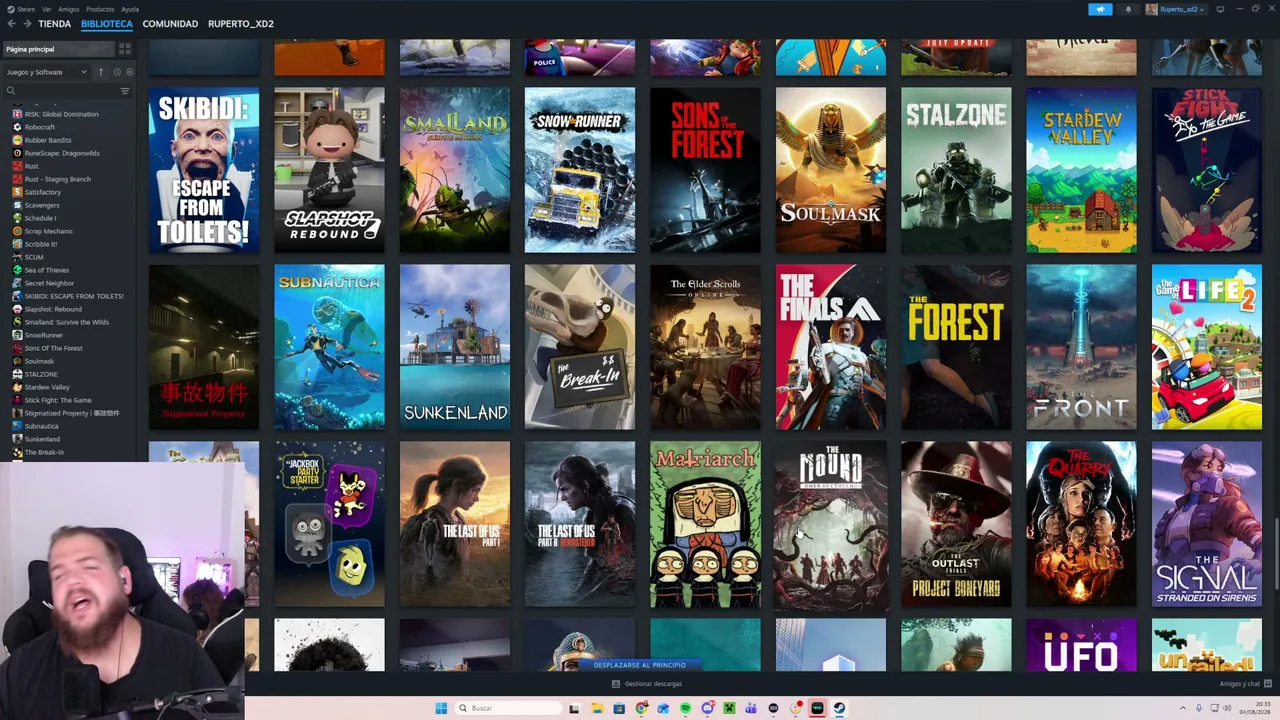Open the Productos menu

(x=100, y=9)
